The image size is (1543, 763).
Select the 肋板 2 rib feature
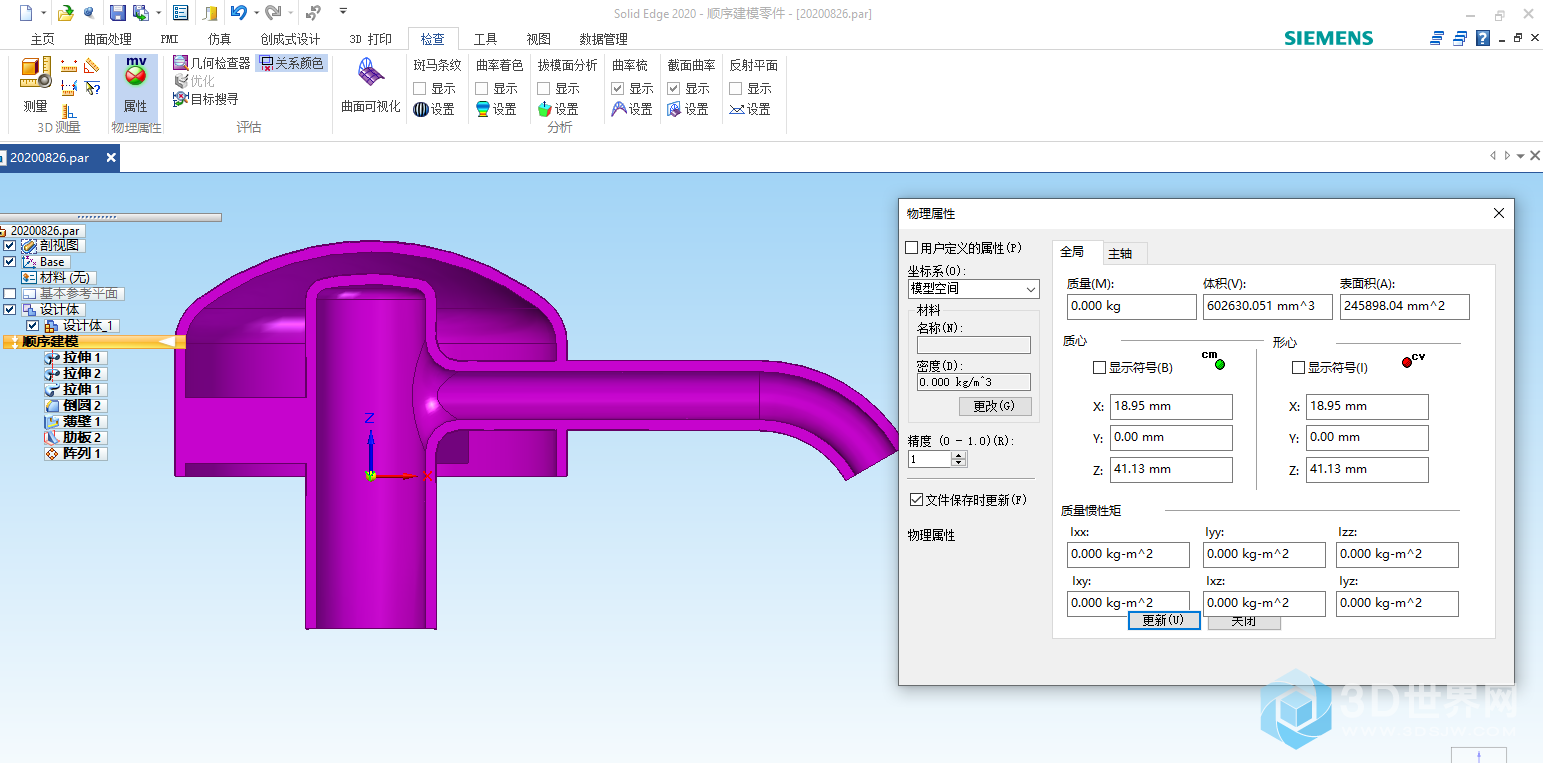tap(76, 438)
